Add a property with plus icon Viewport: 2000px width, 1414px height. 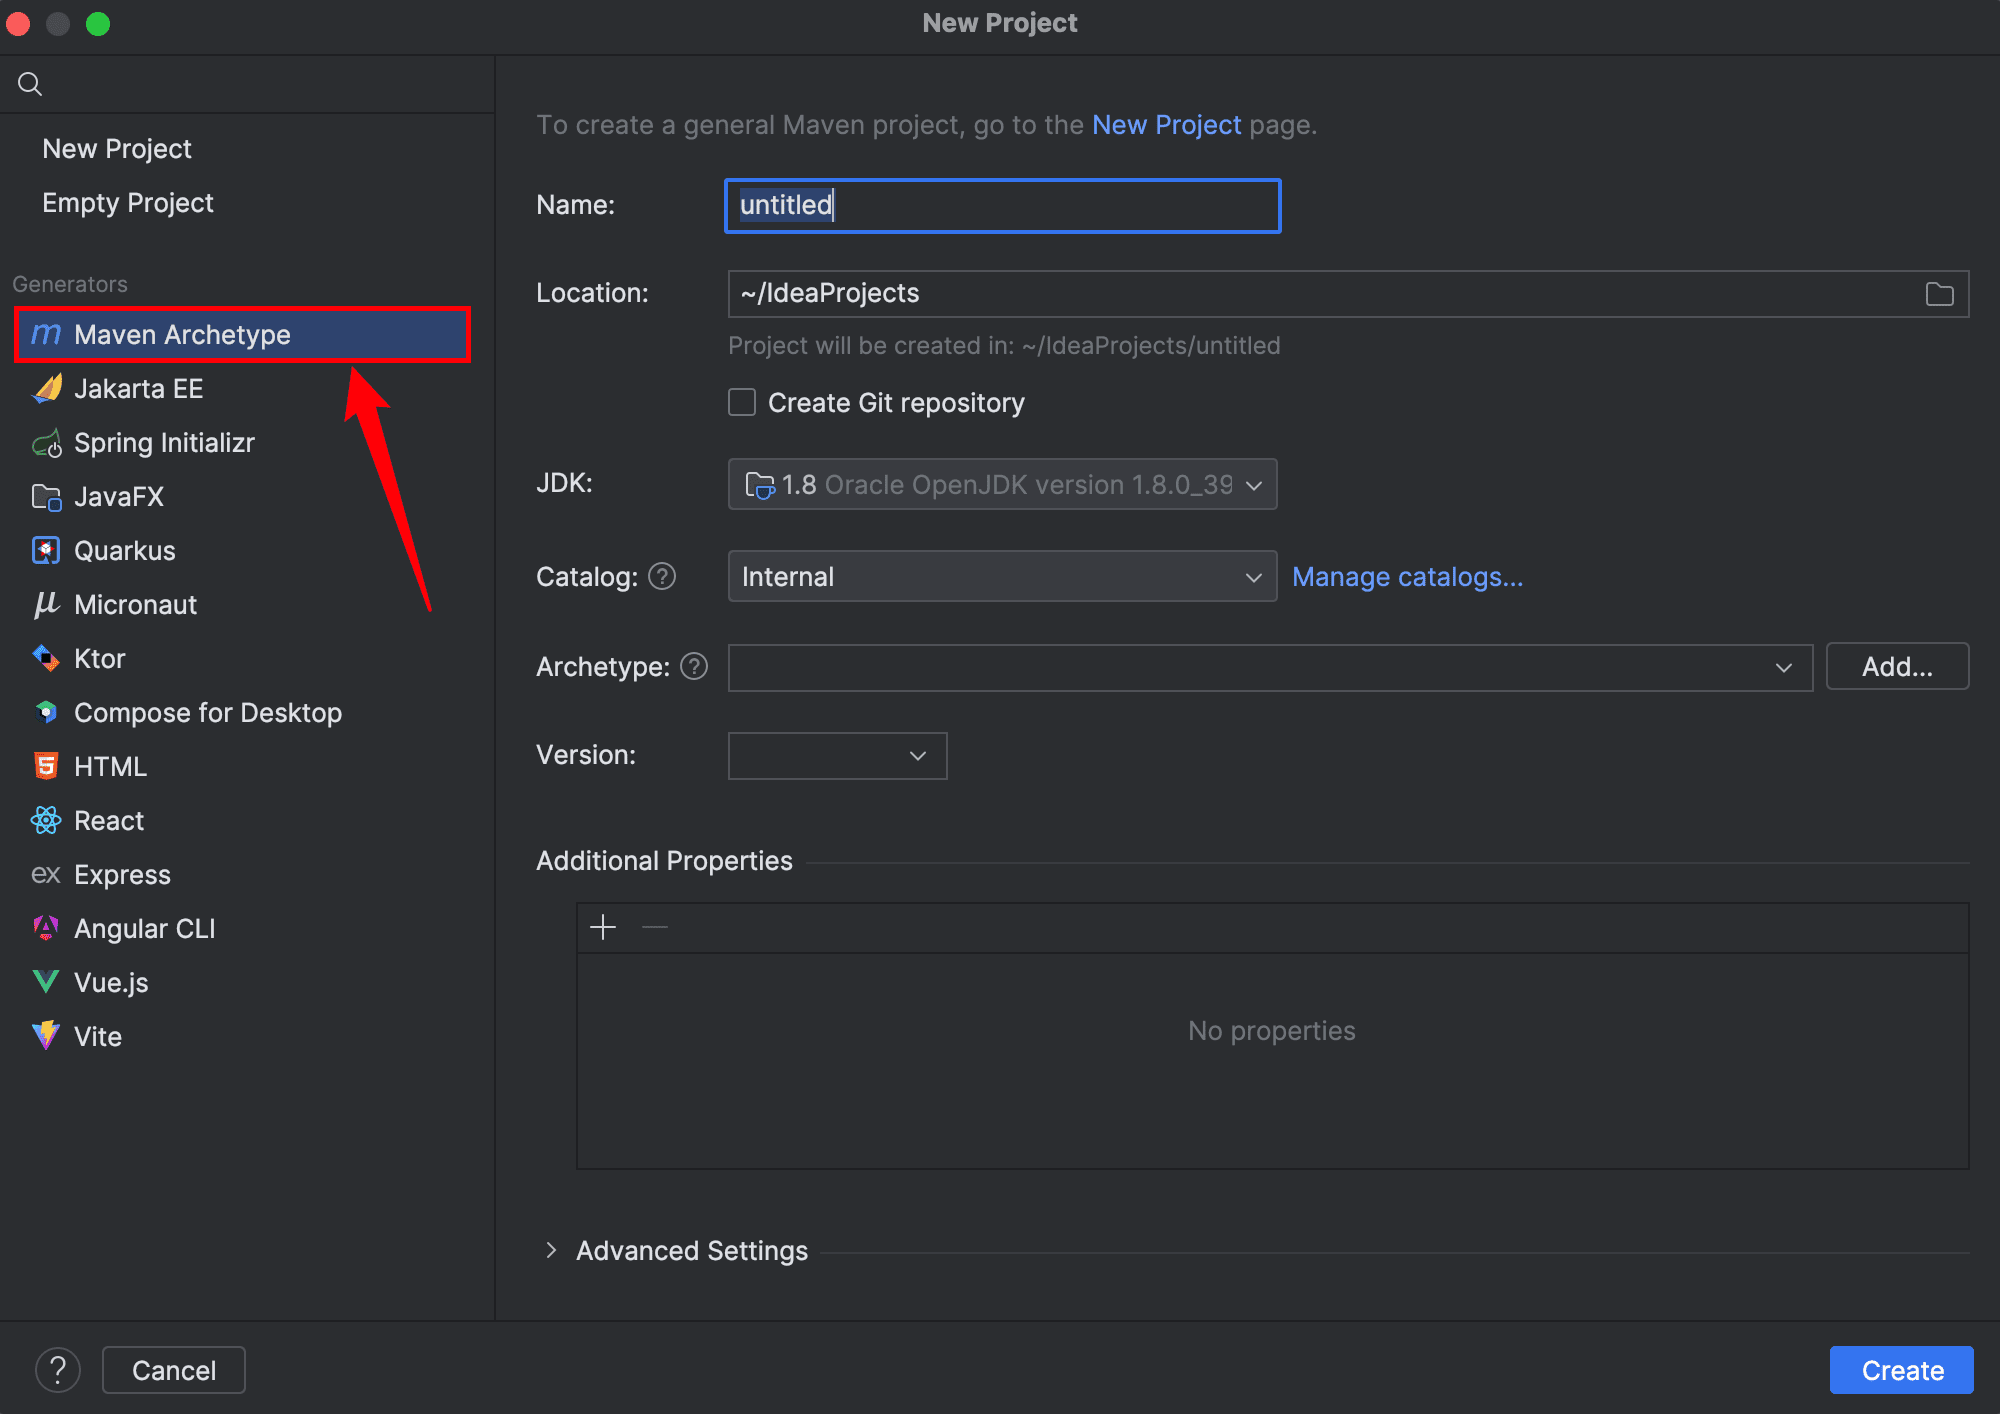point(603,928)
